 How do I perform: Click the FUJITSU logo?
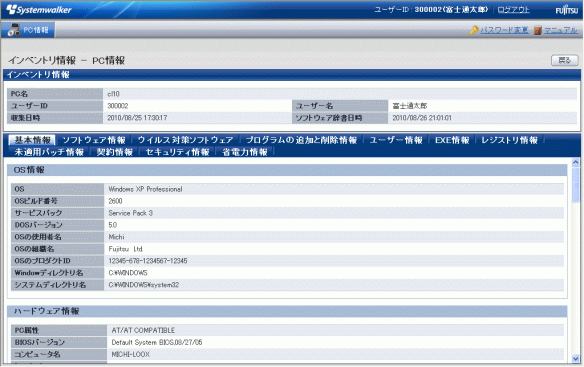[x=567, y=10]
